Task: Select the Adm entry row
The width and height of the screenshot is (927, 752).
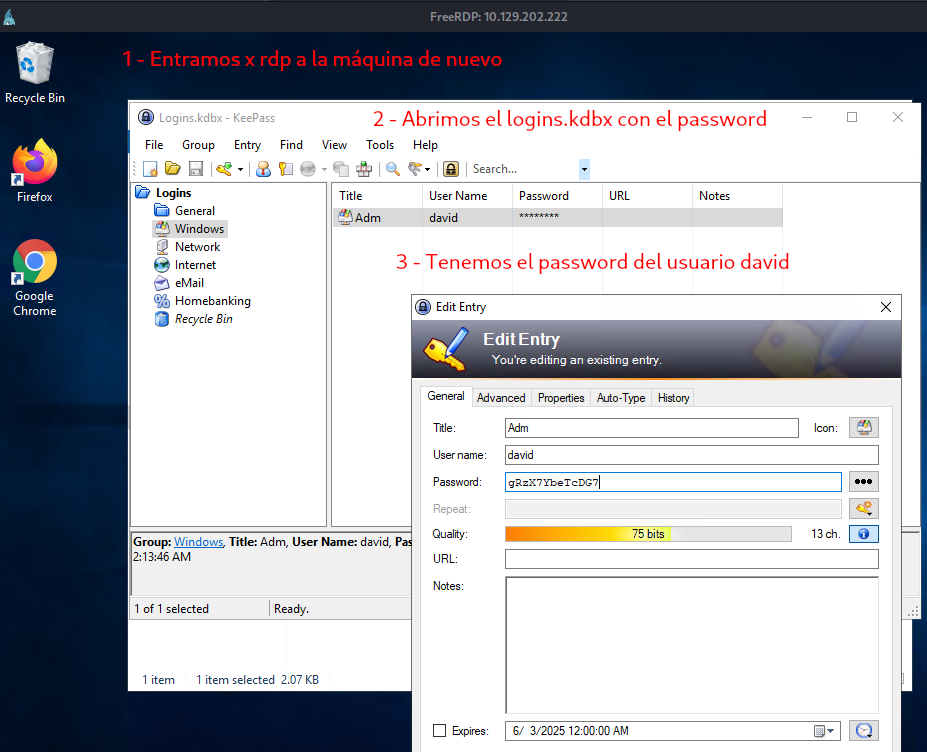Action: tap(558, 218)
